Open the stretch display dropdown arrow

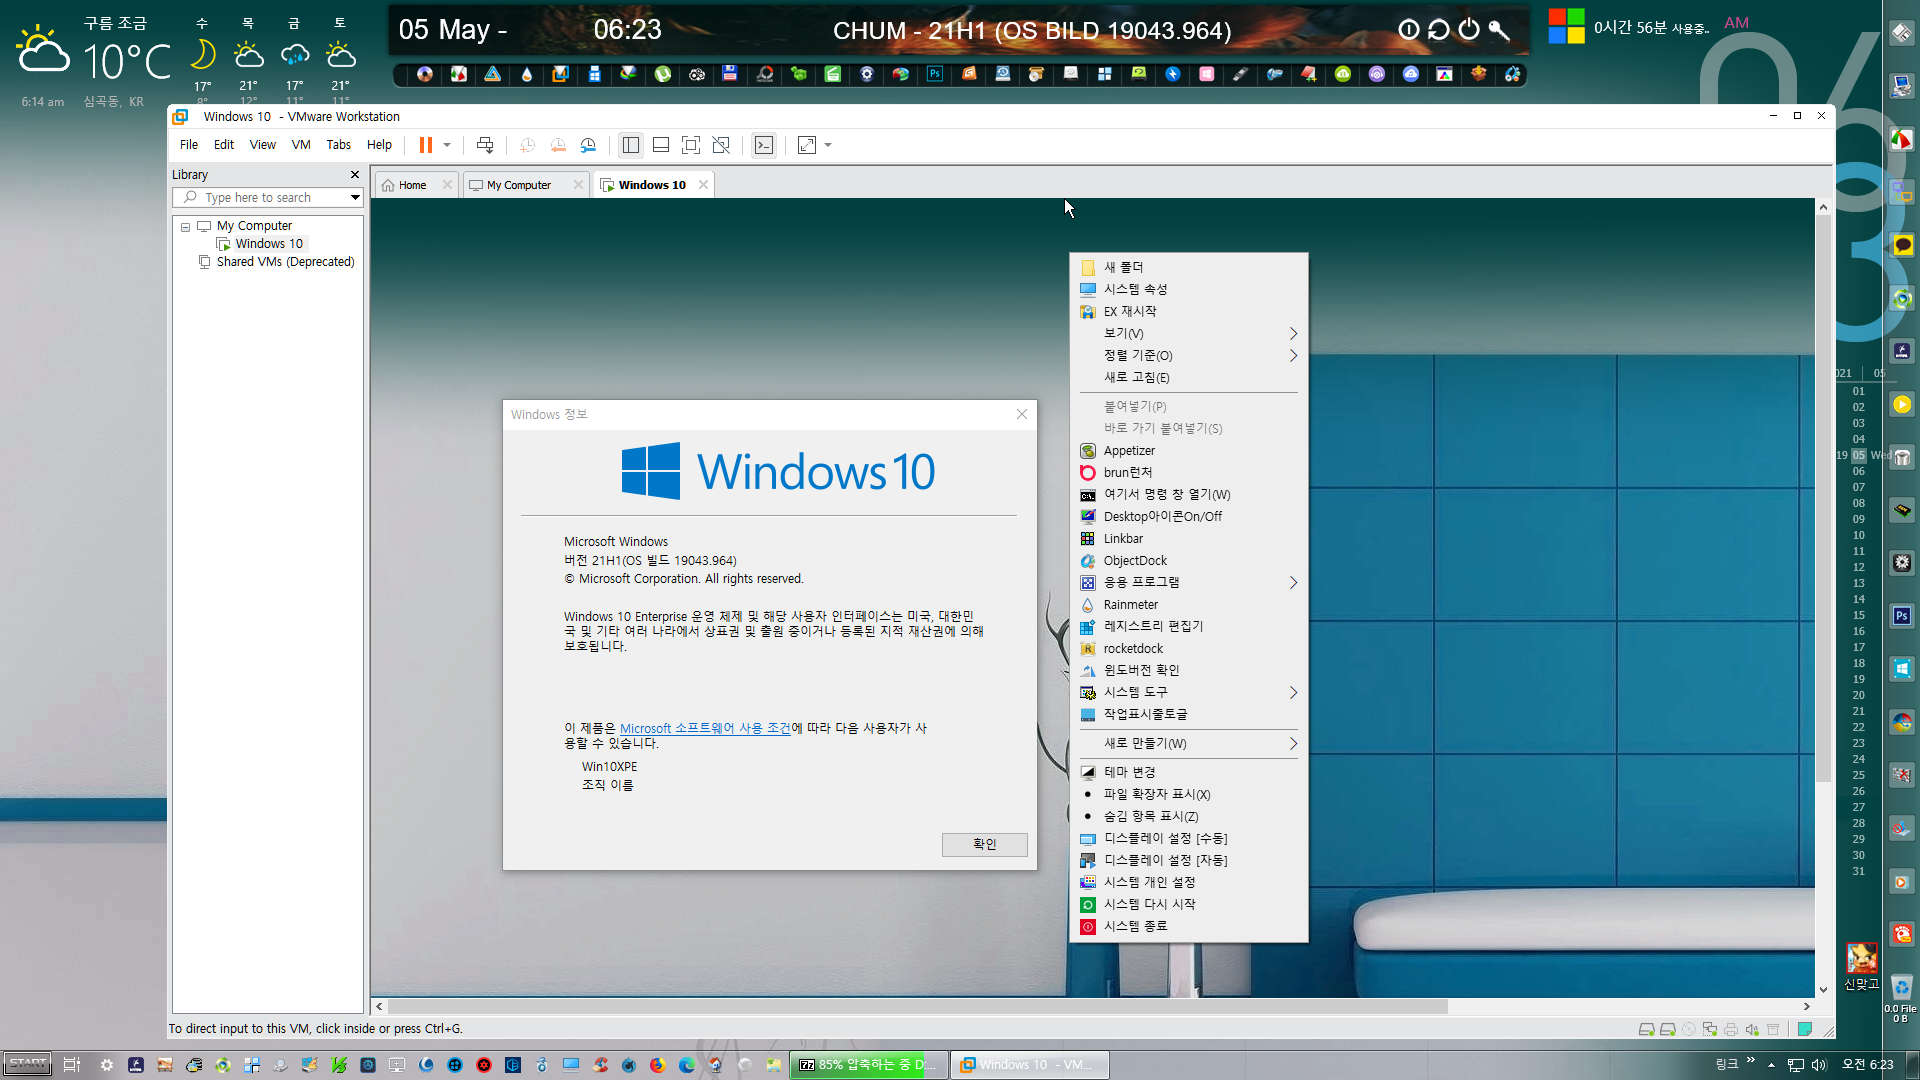pyautogui.click(x=828, y=145)
